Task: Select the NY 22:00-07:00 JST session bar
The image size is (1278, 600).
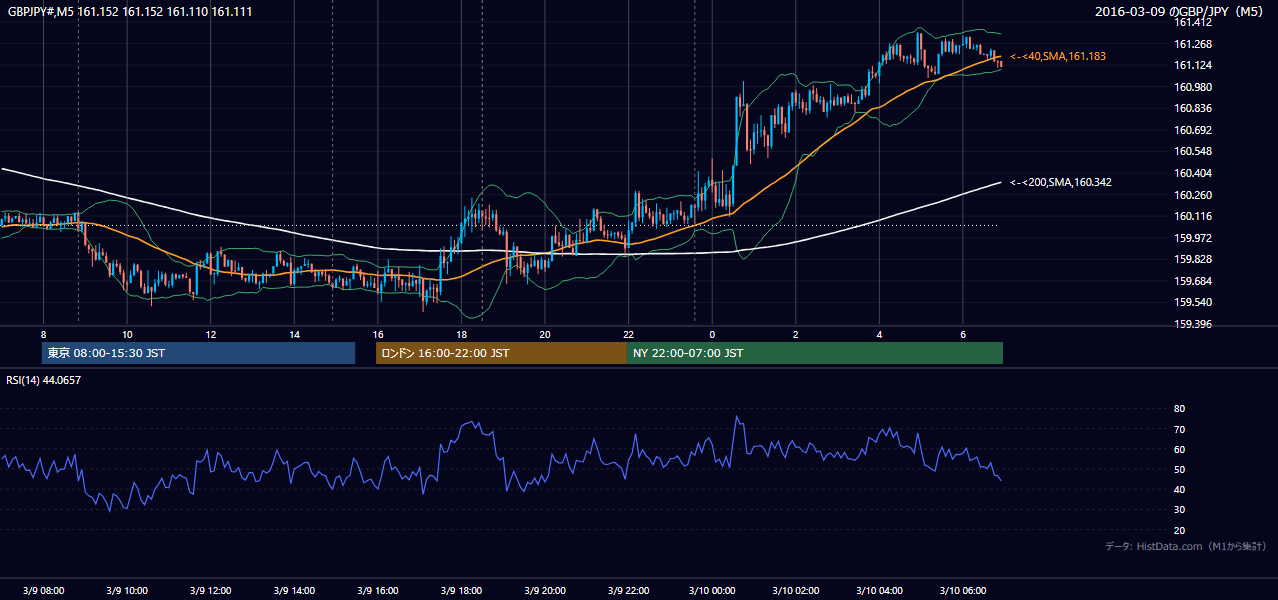Action: pos(815,353)
